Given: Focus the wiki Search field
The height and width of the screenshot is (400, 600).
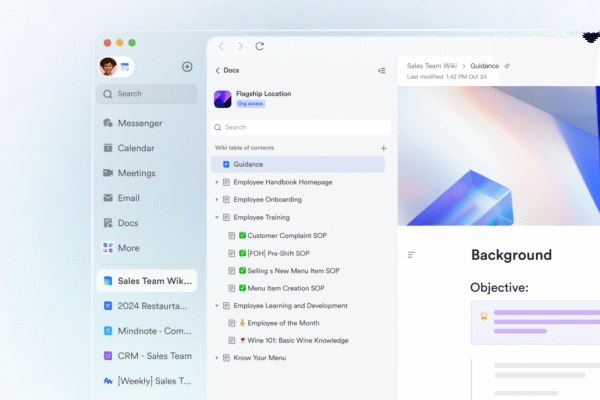Looking at the screenshot, I should [300, 127].
